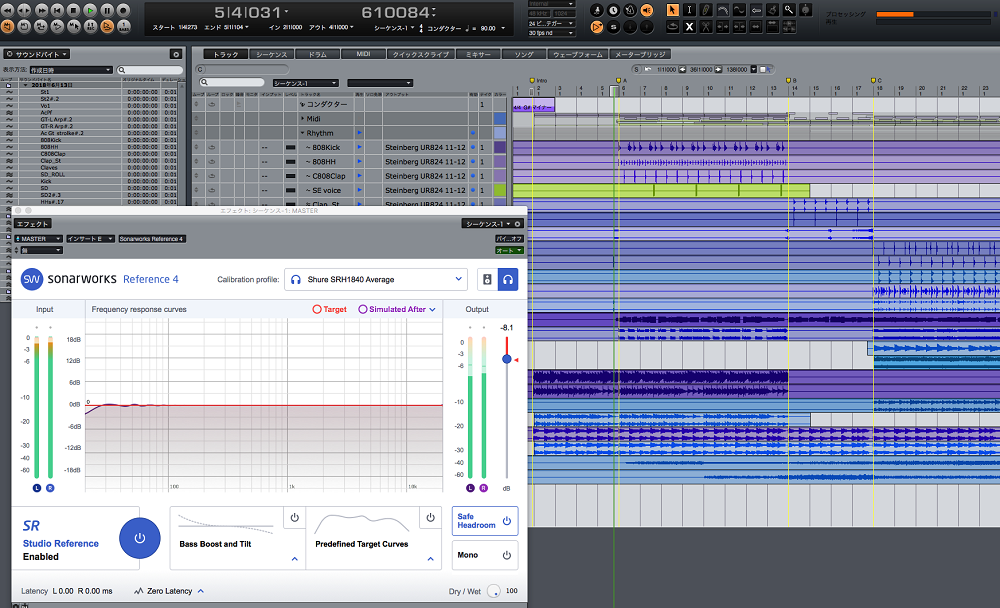Open the Calibration profile dropdown
The image size is (1000, 608).
(x=376, y=279)
